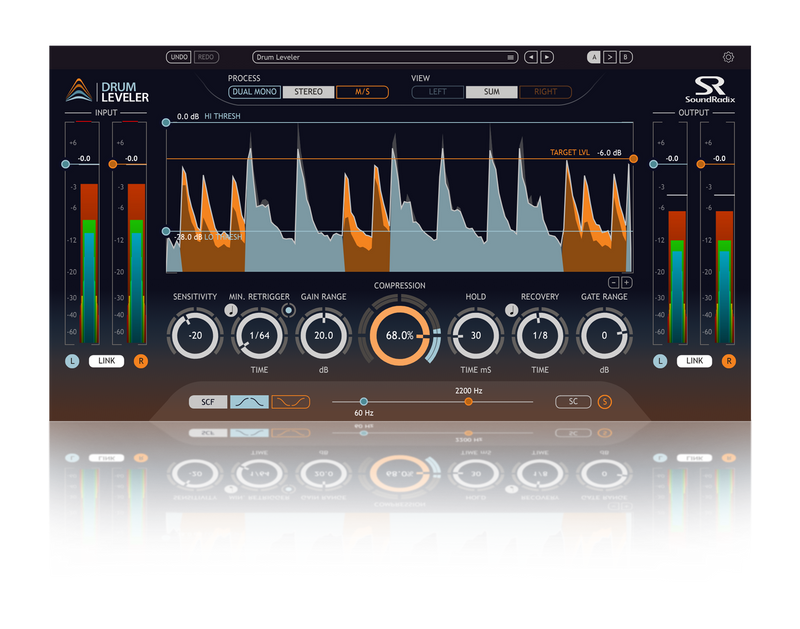Click the input left clip indicator
The height and width of the screenshot is (629, 800).
[83, 122]
